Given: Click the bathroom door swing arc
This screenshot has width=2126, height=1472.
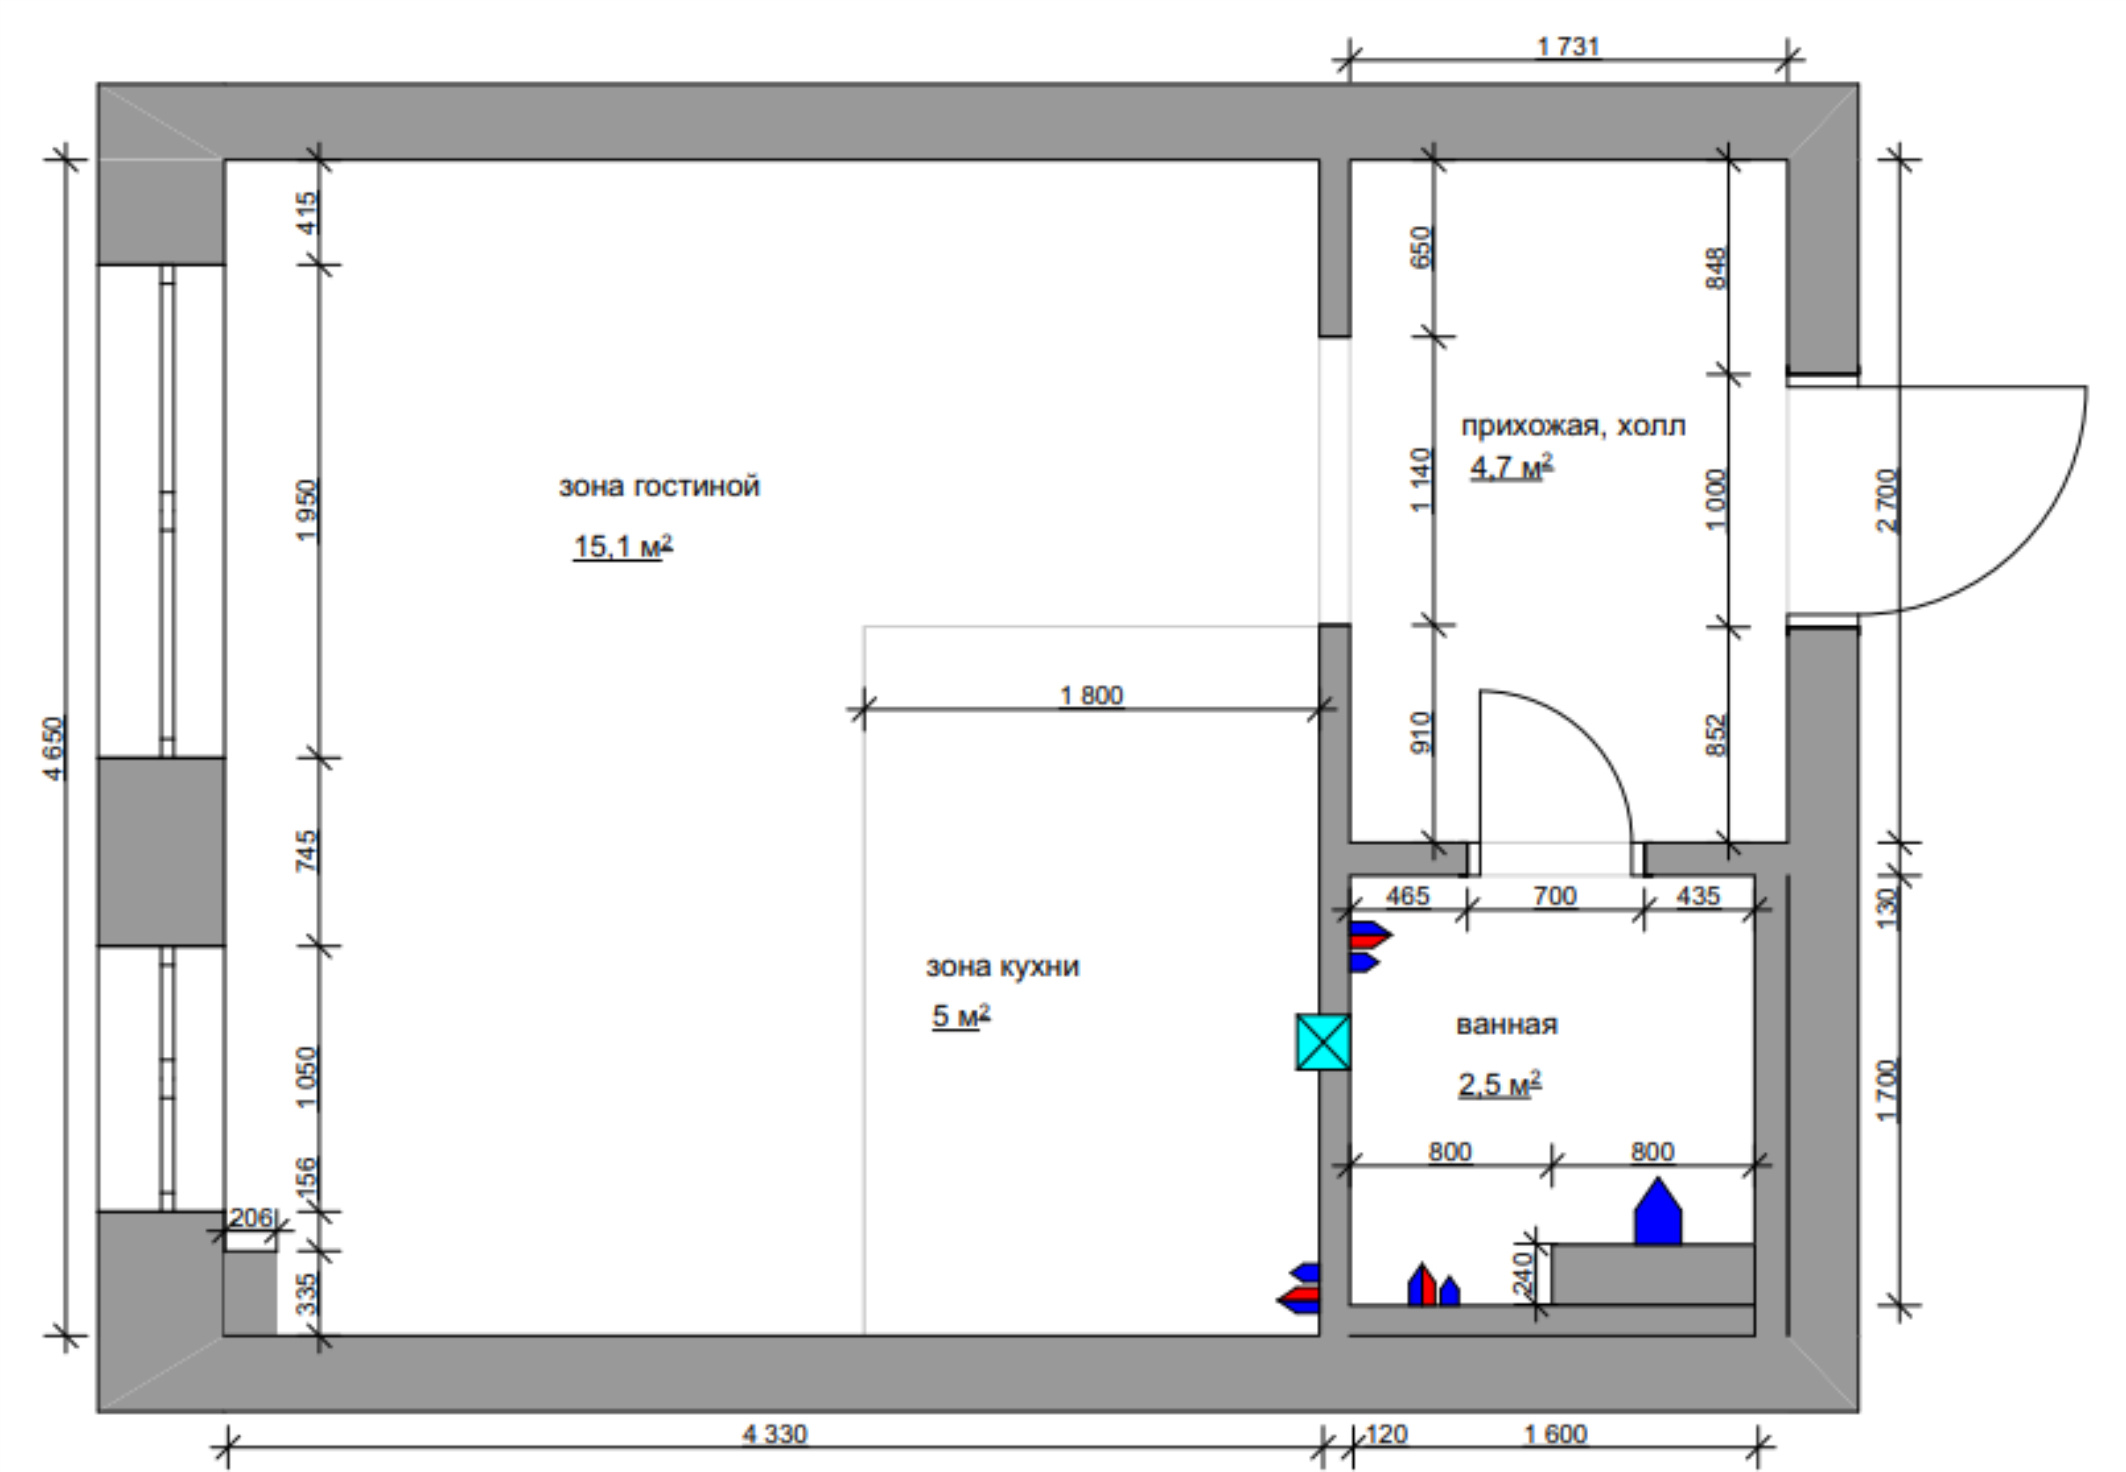Looking at the screenshot, I should coord(1557,767).
